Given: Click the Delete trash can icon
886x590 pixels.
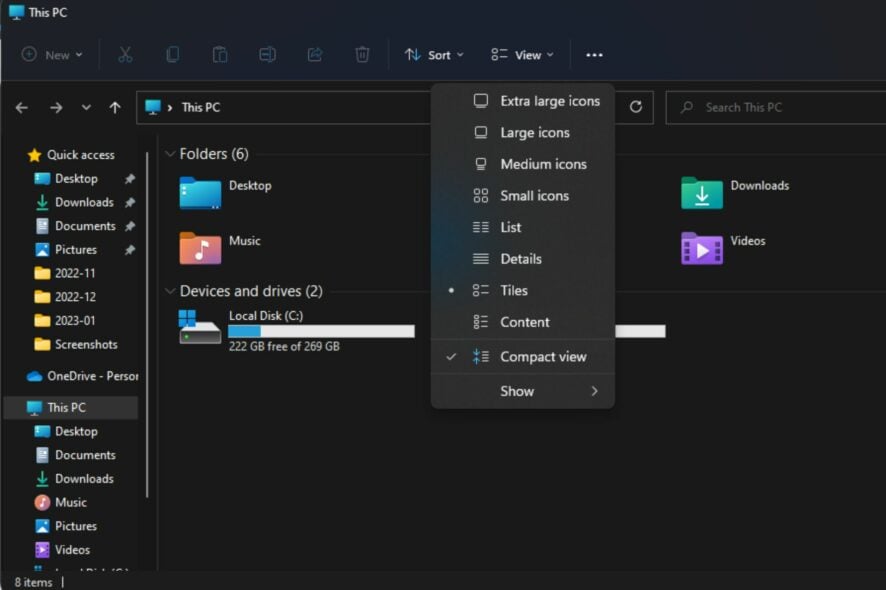Looking at the screenshot, I should (362, 55).
